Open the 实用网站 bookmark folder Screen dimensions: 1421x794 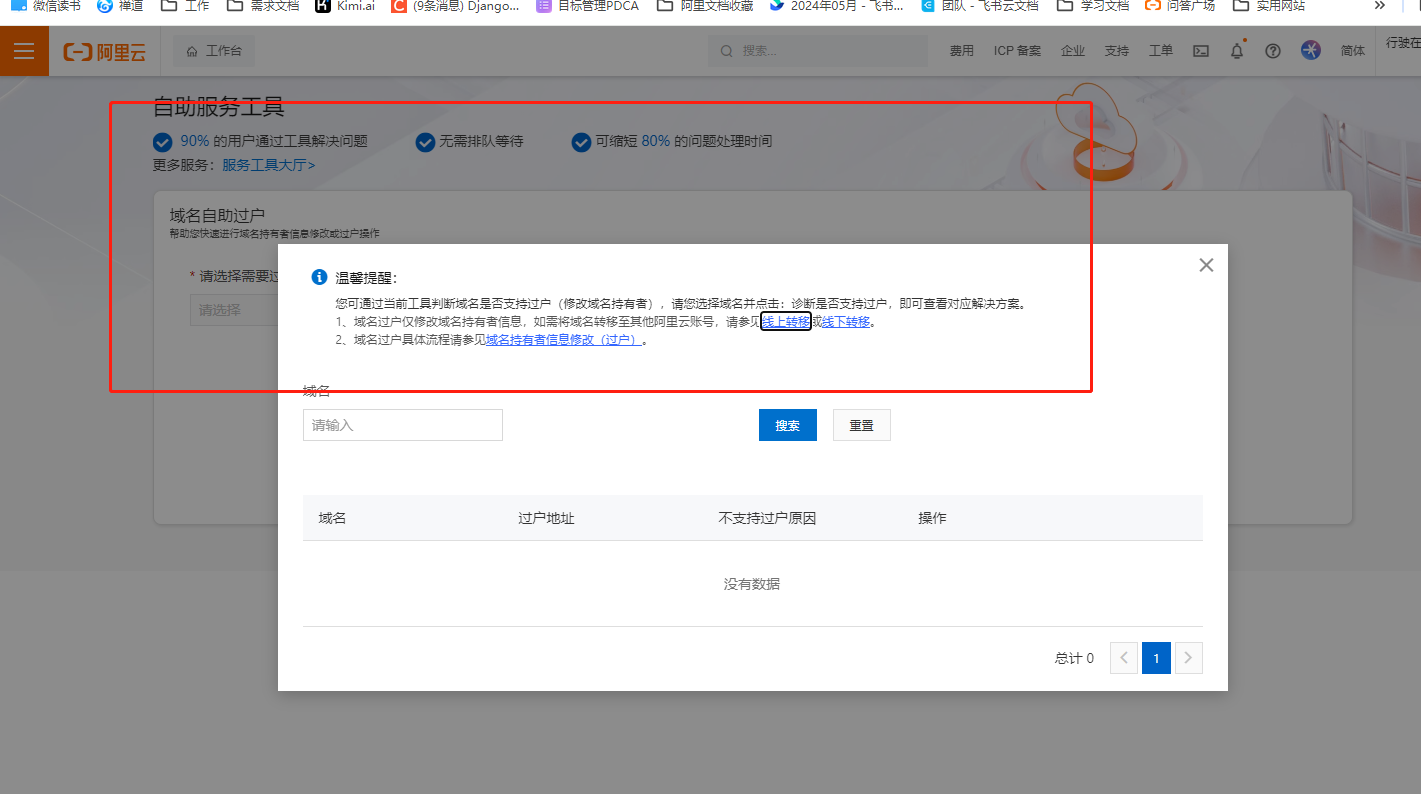tap(1269, 6)
